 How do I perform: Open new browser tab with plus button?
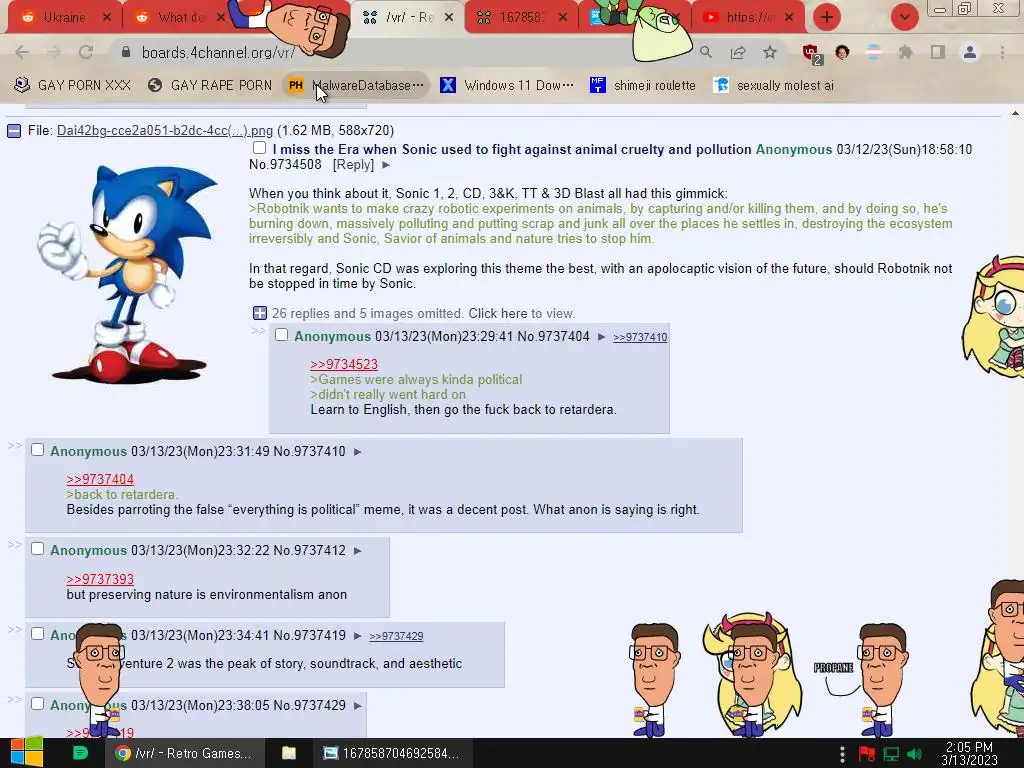(827, 17)
